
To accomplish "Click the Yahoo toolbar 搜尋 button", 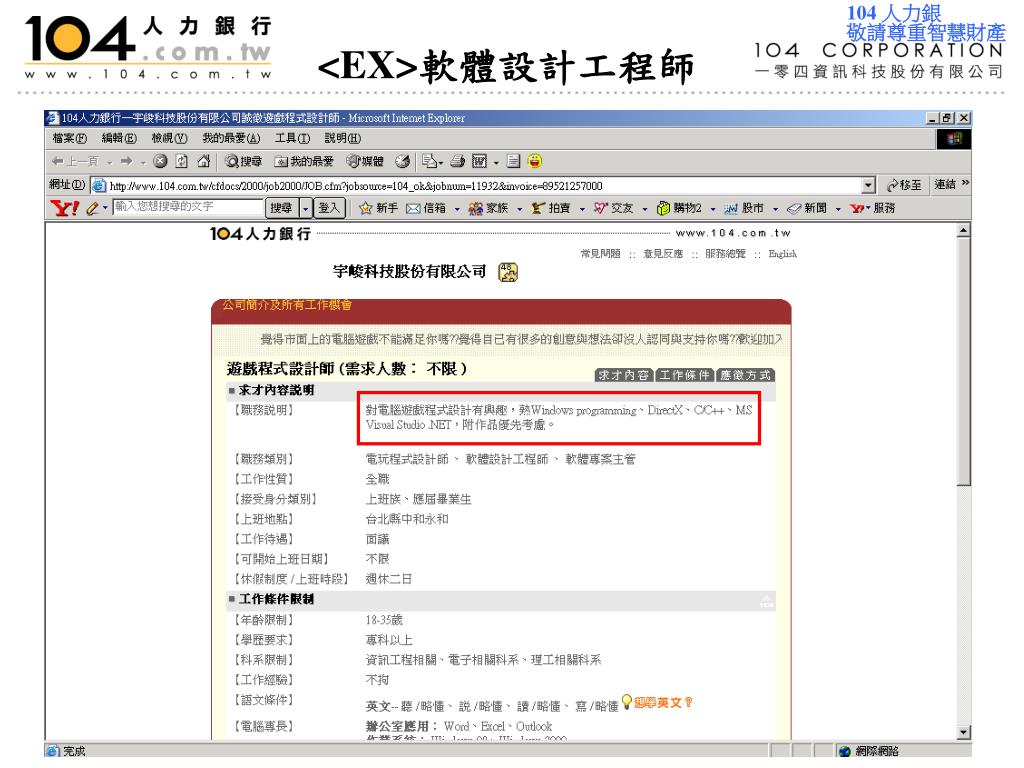I will [281, 208].
